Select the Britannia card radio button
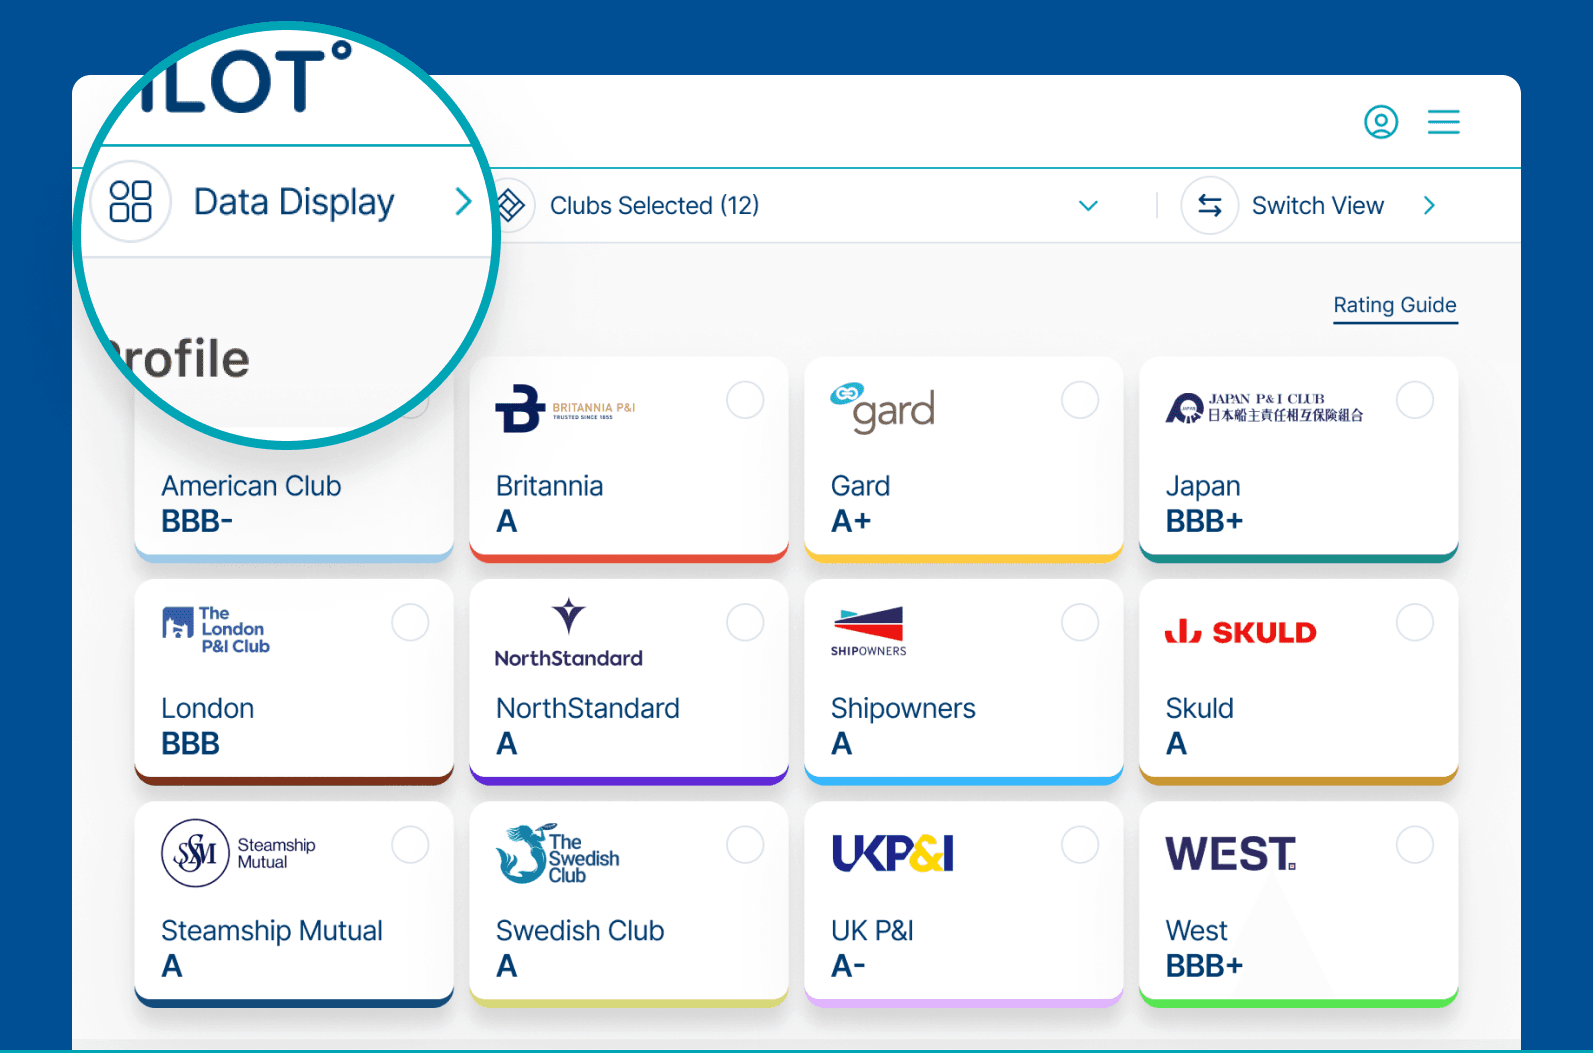Viewport: 1593px width, 1053px height. point(745,400)
